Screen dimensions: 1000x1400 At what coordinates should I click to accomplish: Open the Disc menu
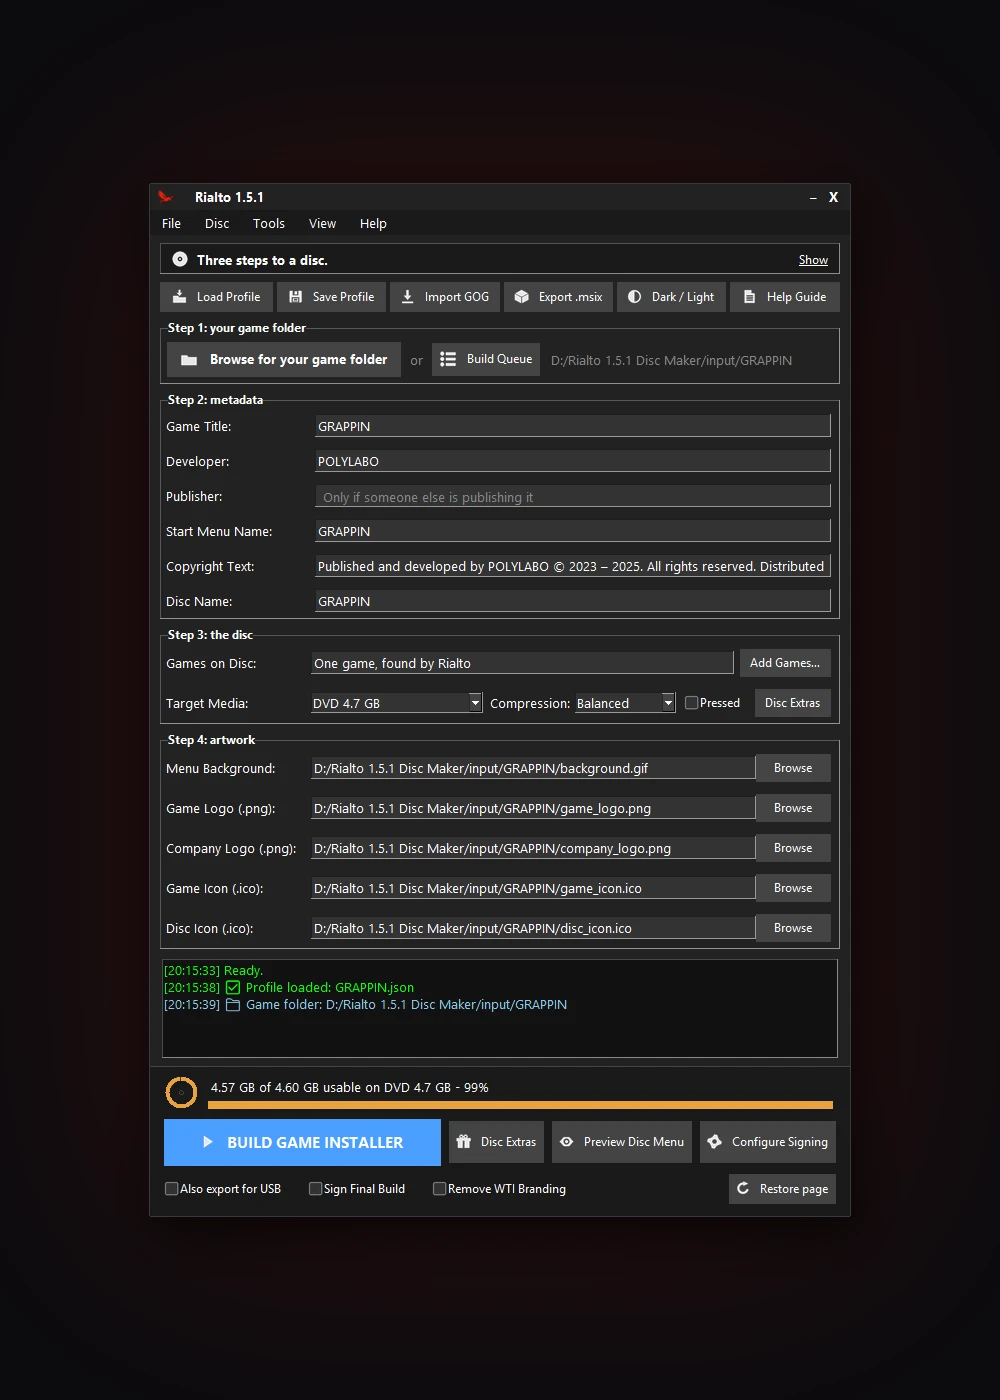217,224
